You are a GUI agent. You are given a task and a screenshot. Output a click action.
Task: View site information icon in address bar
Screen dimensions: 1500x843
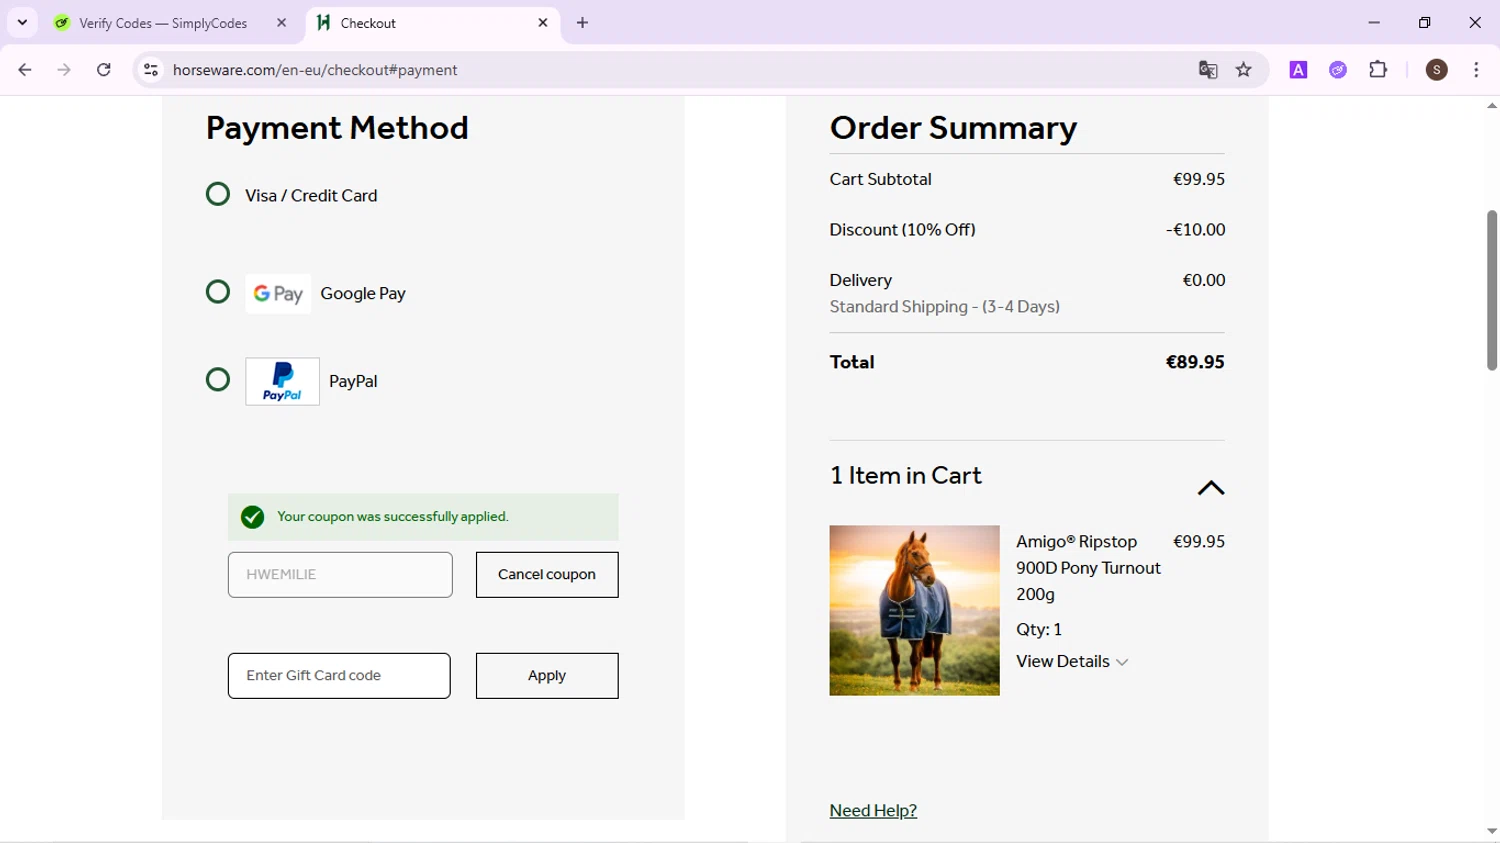tap(151, 70)
